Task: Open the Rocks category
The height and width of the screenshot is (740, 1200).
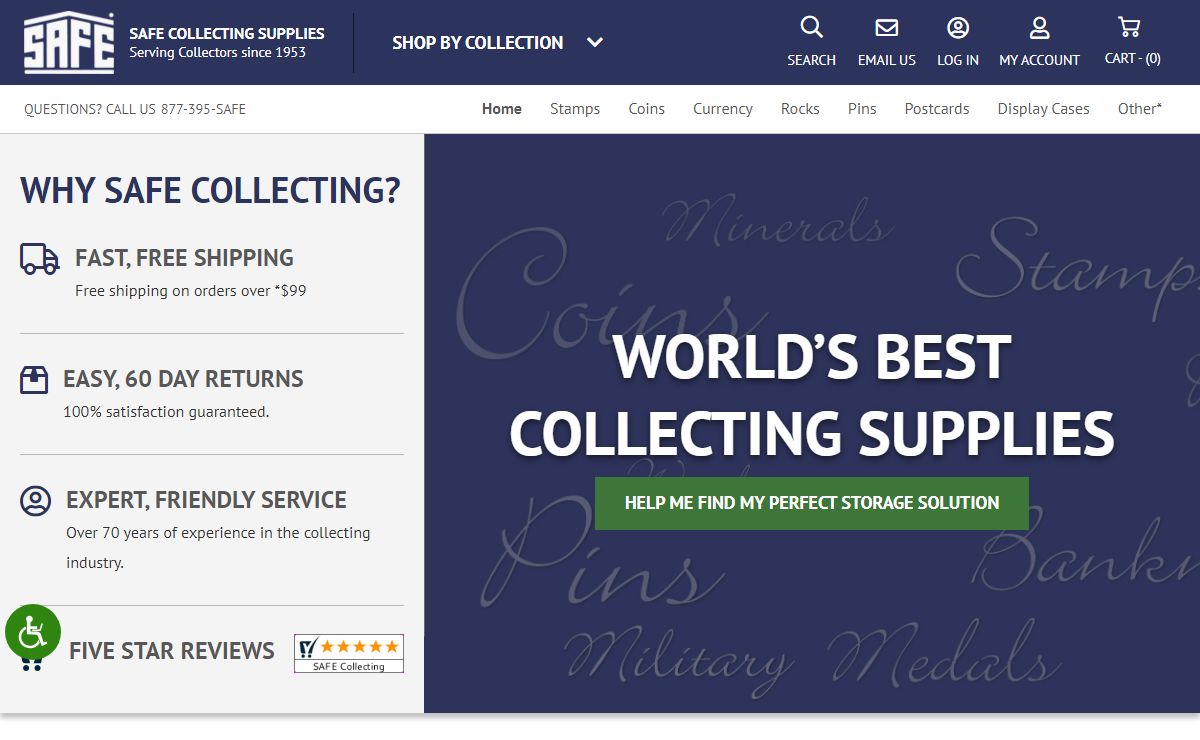Action: coord(800,109)
